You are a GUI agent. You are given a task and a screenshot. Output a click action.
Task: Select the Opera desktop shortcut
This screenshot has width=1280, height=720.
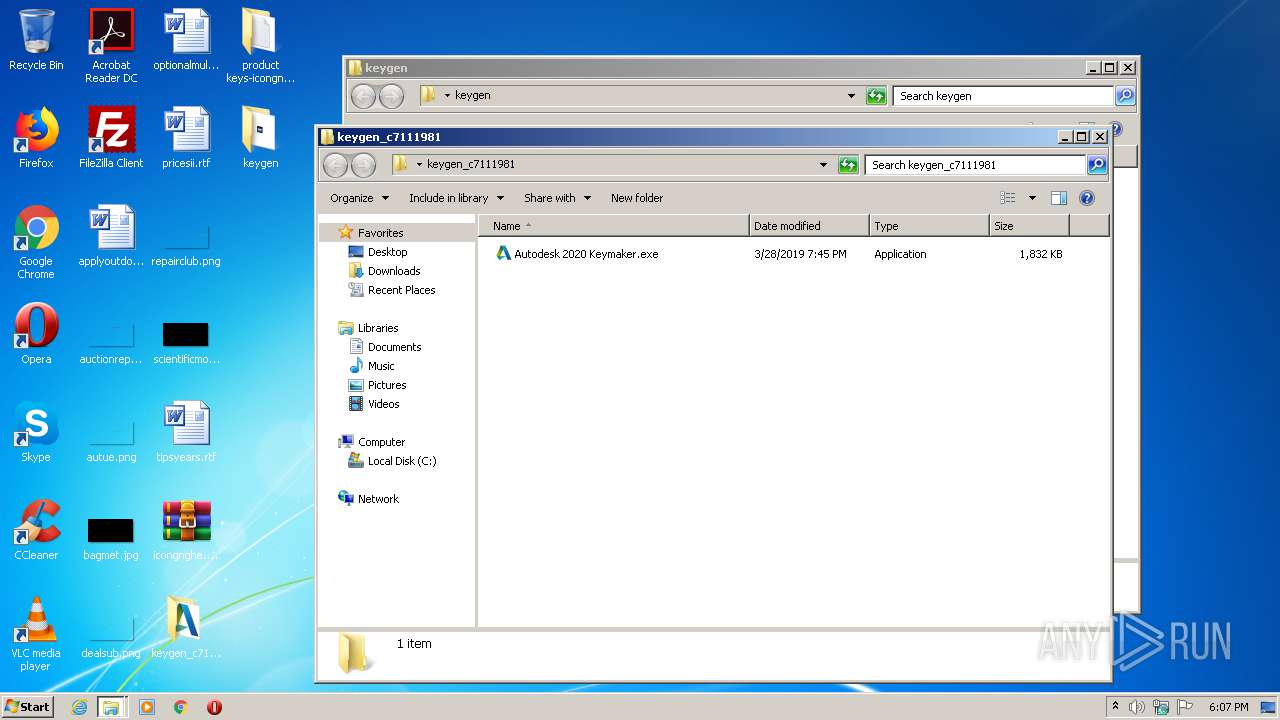(36, 334)
